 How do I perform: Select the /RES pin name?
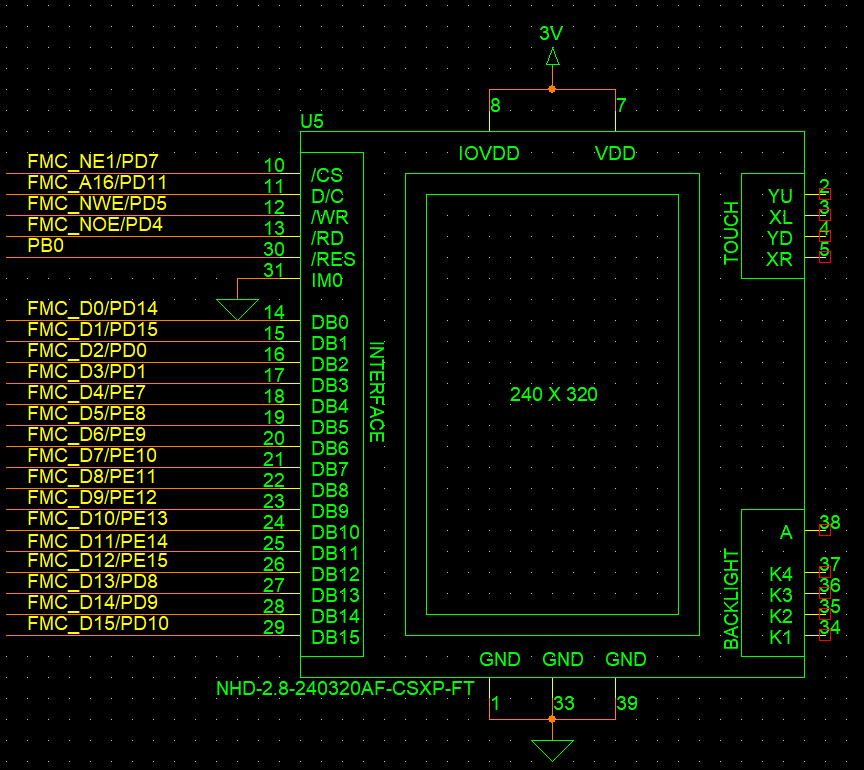(x=333, y=259)
